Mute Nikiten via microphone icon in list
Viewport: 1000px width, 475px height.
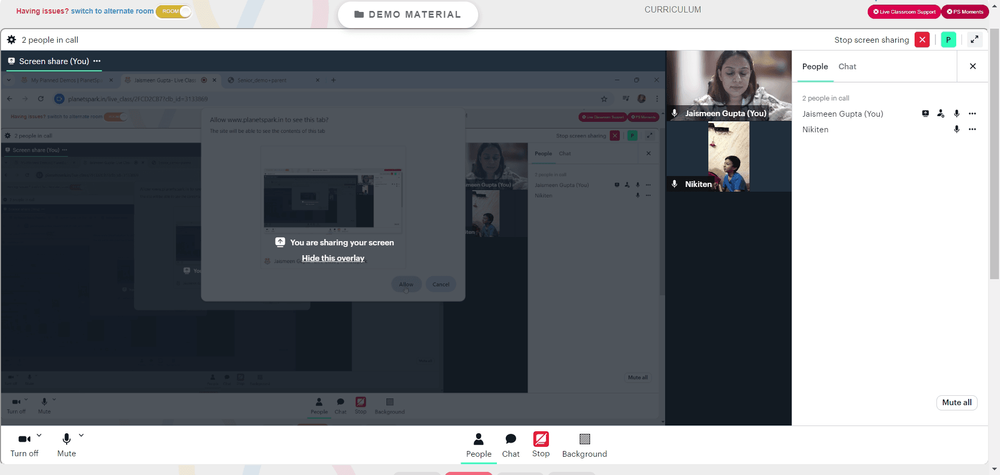pyautogui.click(x=956, y=129)
